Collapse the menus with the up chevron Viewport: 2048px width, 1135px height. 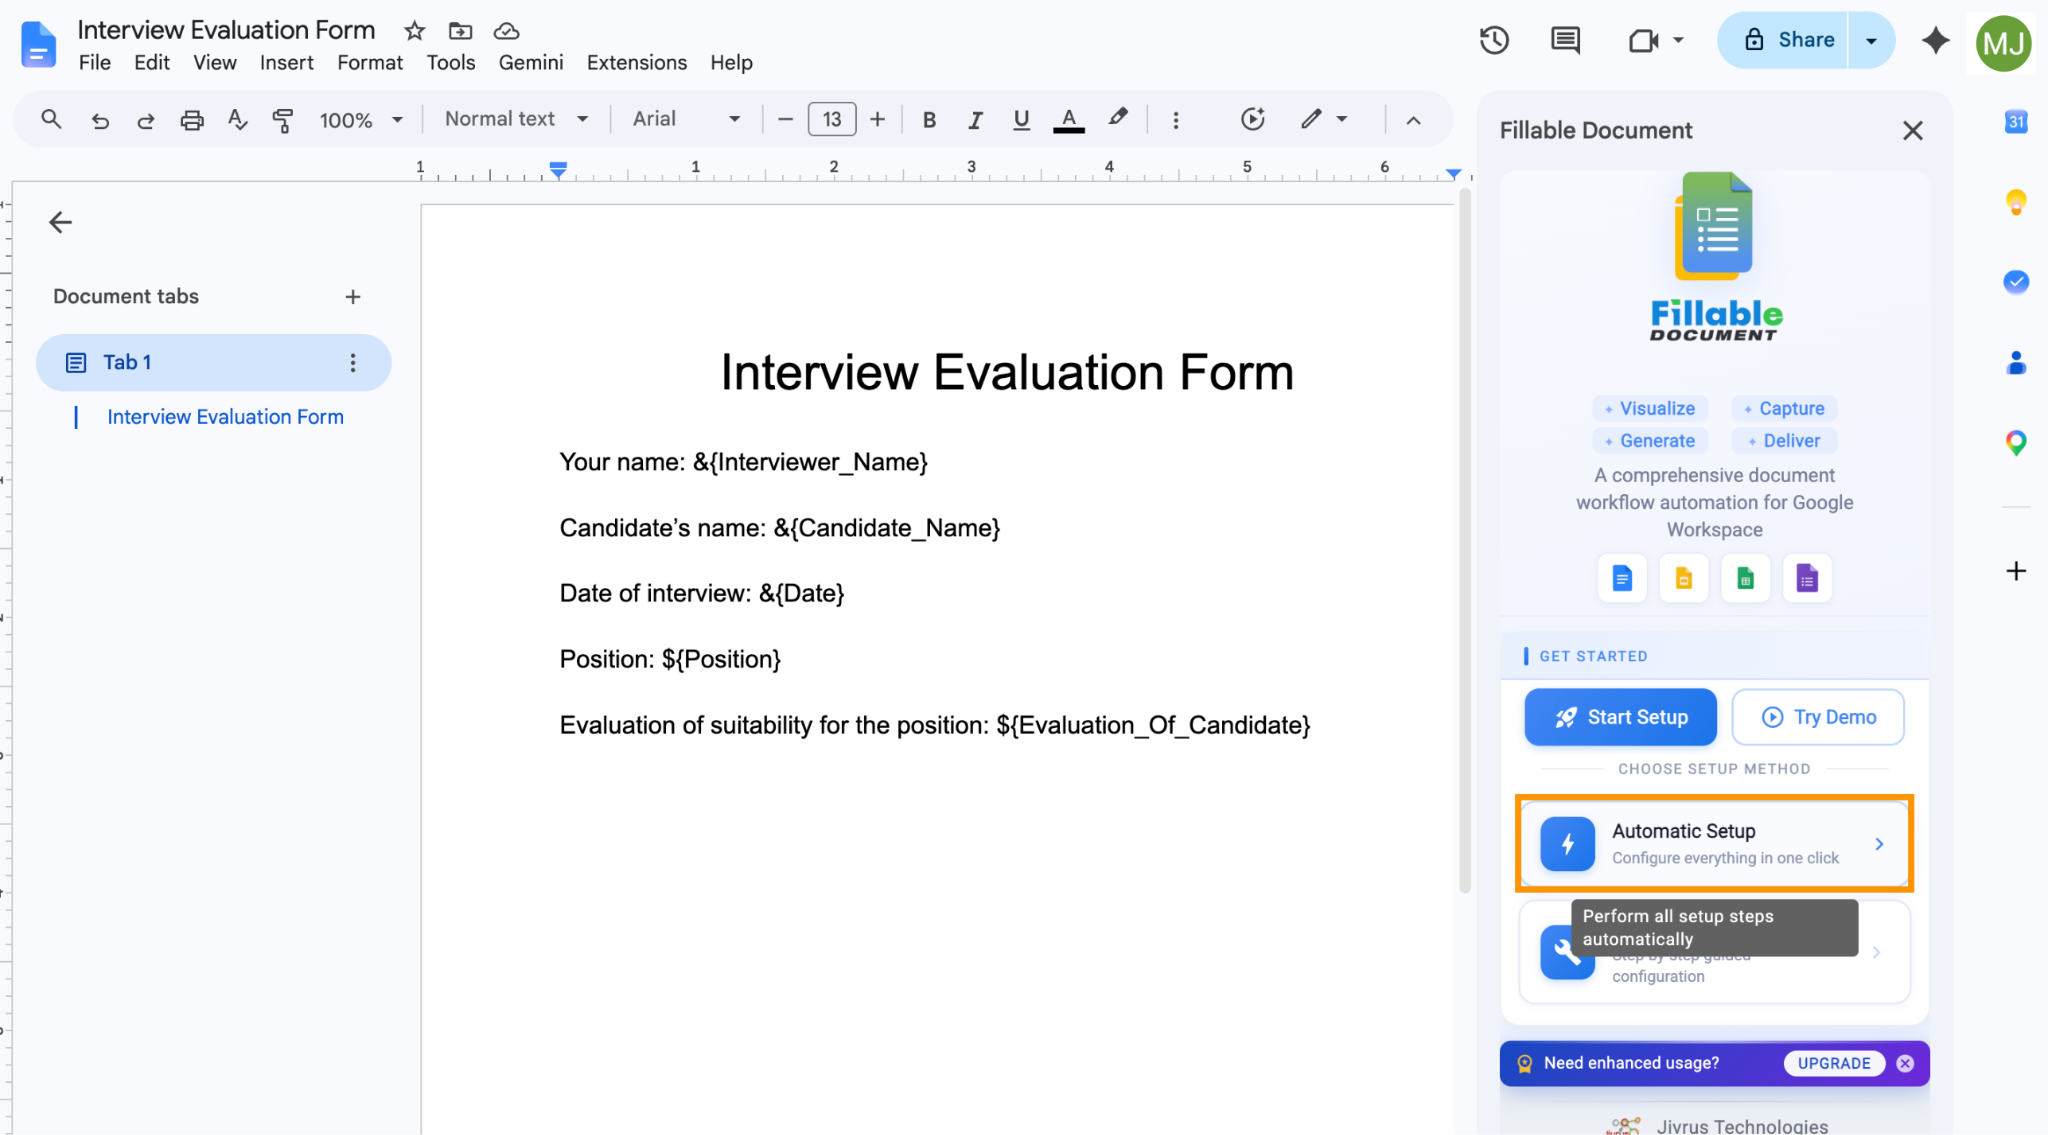[x=1413, y=120]
